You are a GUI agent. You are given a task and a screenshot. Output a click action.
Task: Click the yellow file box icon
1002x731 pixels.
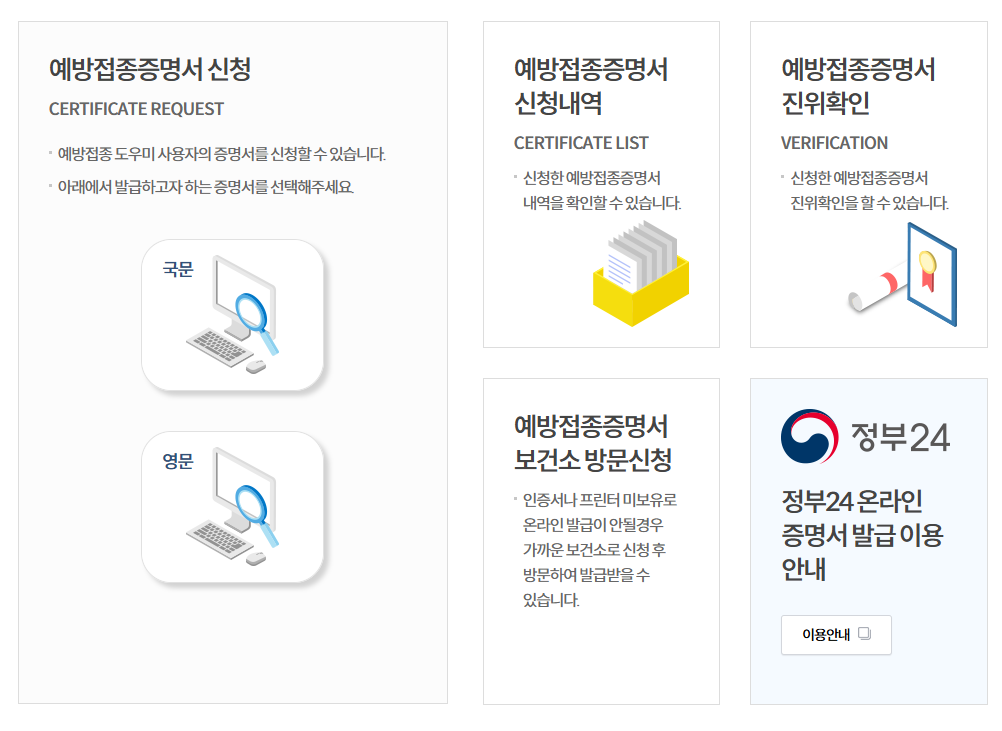click(640, 273)
